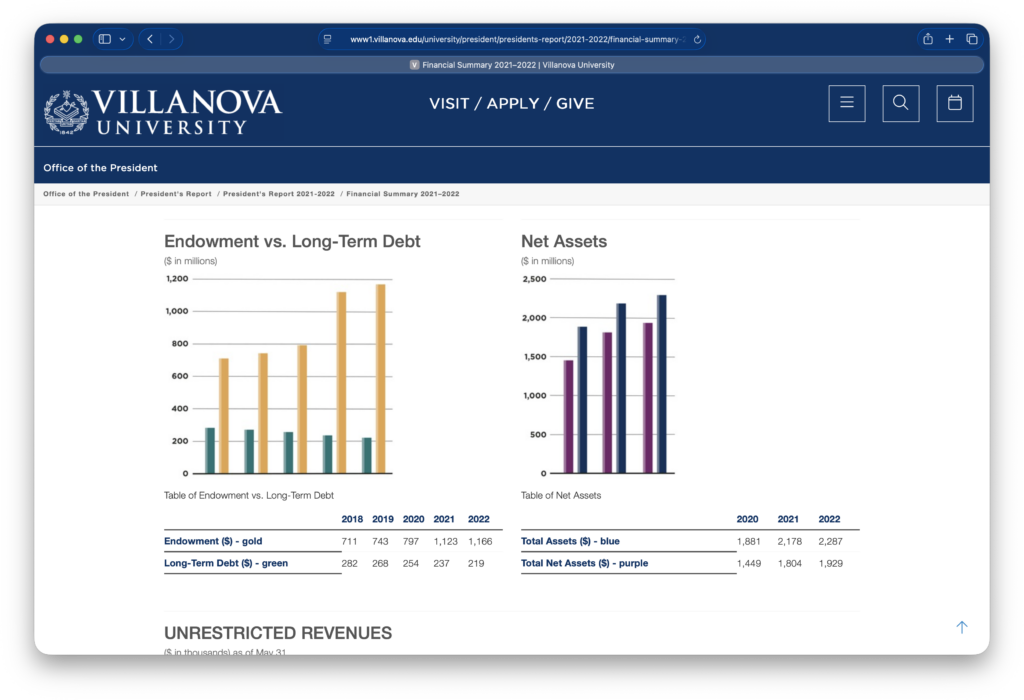Click the Safari share icon

(x=926, y=39)
